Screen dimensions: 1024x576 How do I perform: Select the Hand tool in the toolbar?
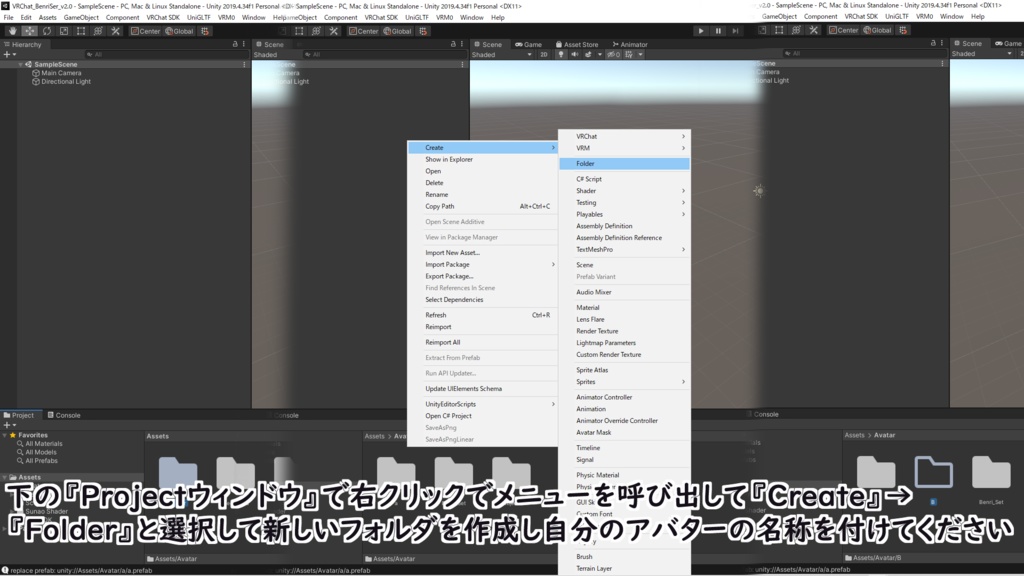coord(12,31)
